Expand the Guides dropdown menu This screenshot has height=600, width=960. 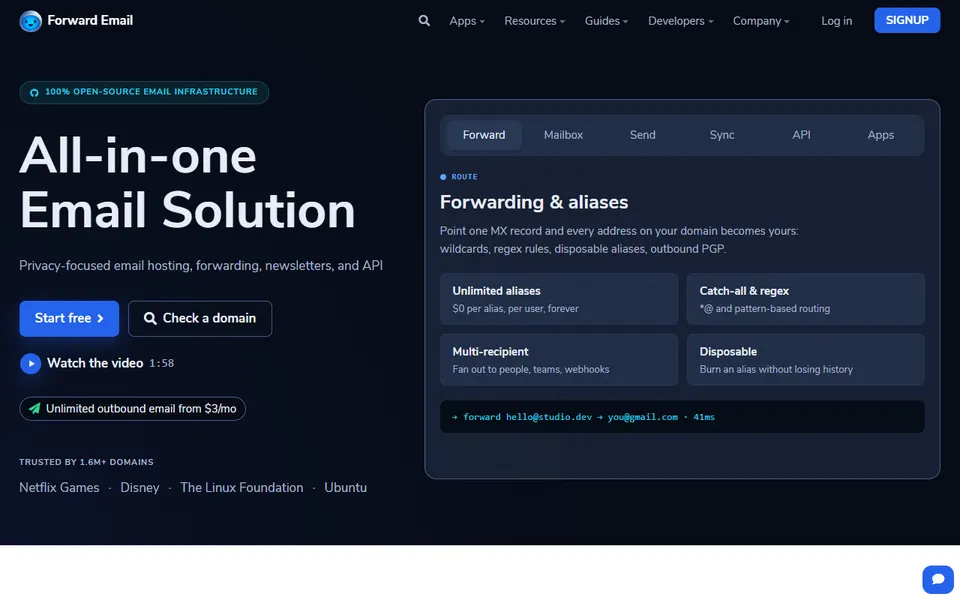tap(606, 21)
